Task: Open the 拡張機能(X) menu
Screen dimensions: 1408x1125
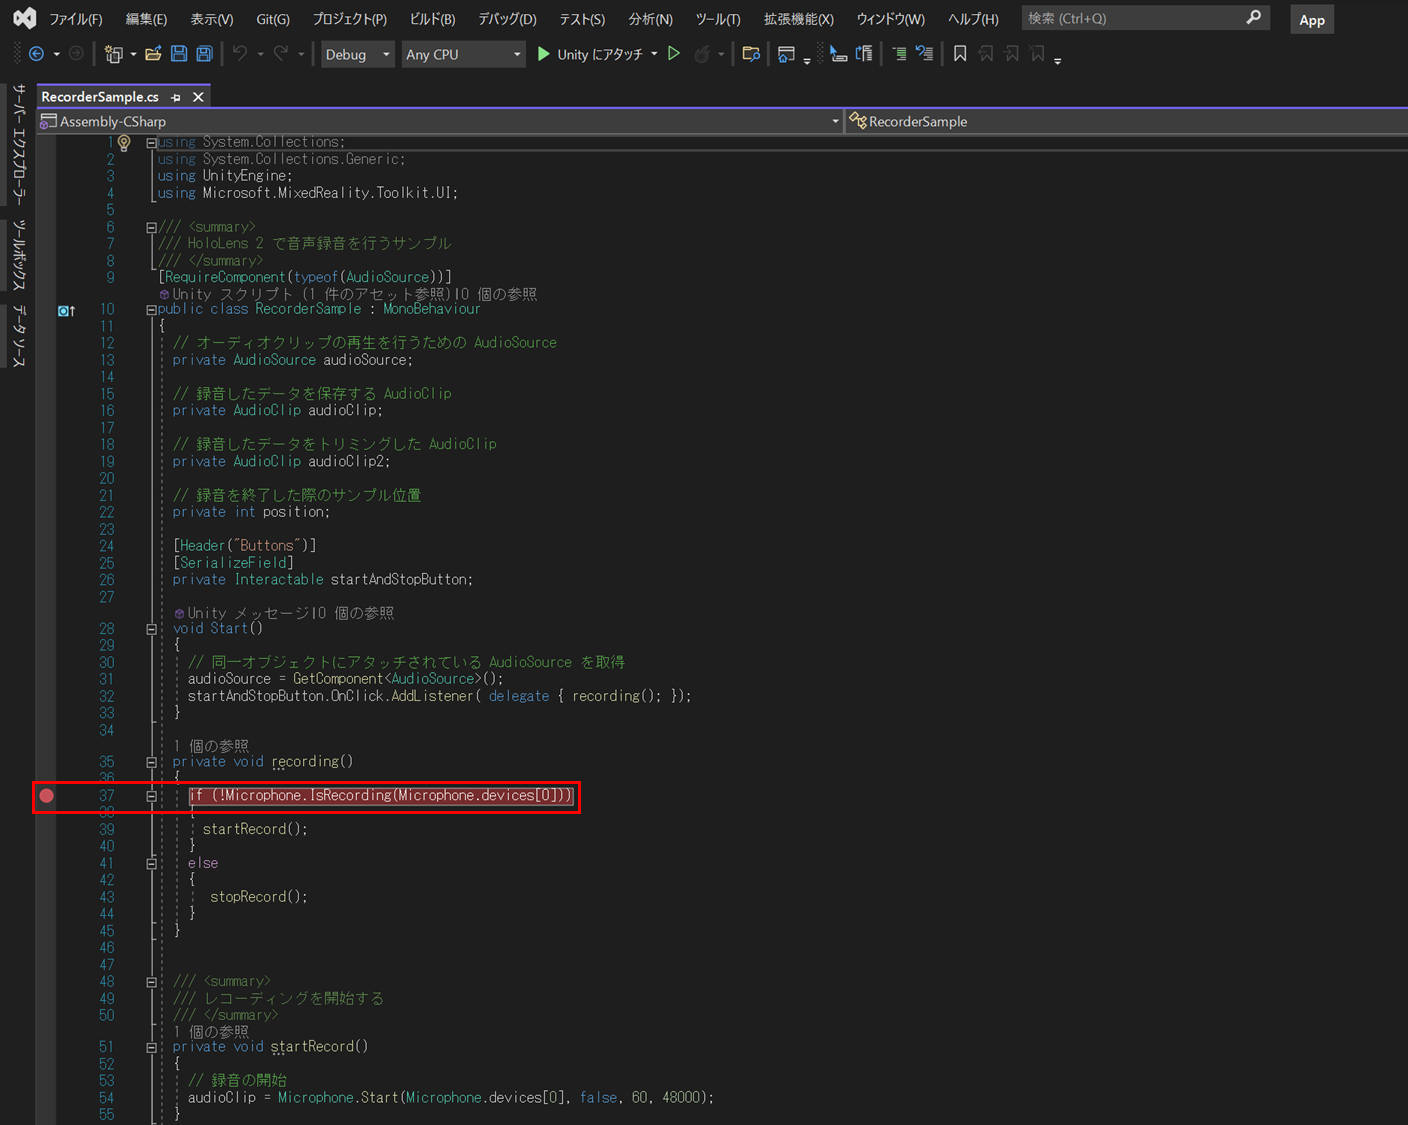Action: click(799, 19)
